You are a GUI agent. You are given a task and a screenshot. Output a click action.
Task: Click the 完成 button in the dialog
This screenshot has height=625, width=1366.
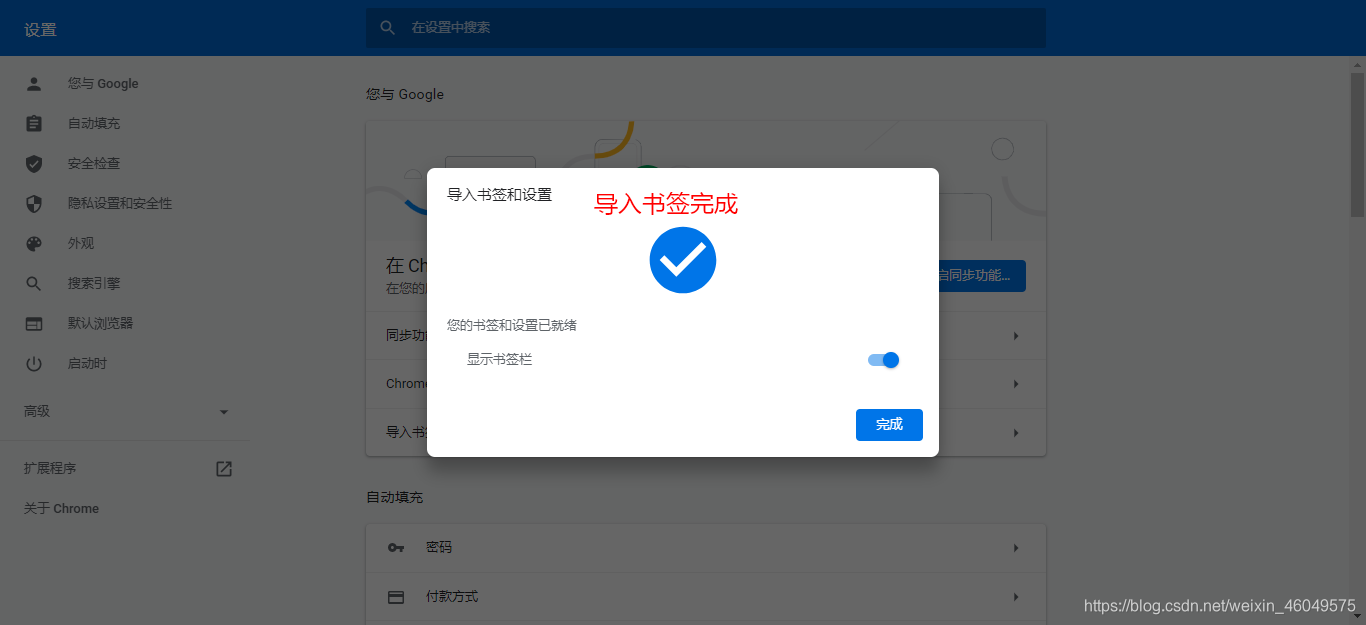pyautogui.click(x=889, y=425)
